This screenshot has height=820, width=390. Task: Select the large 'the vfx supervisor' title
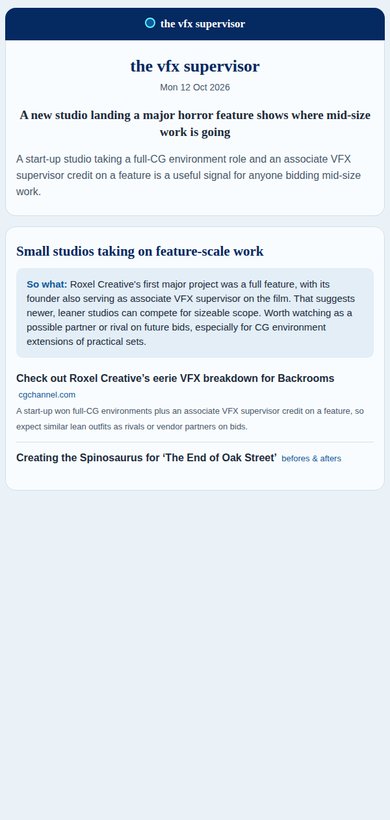click(x=195, y=66)
